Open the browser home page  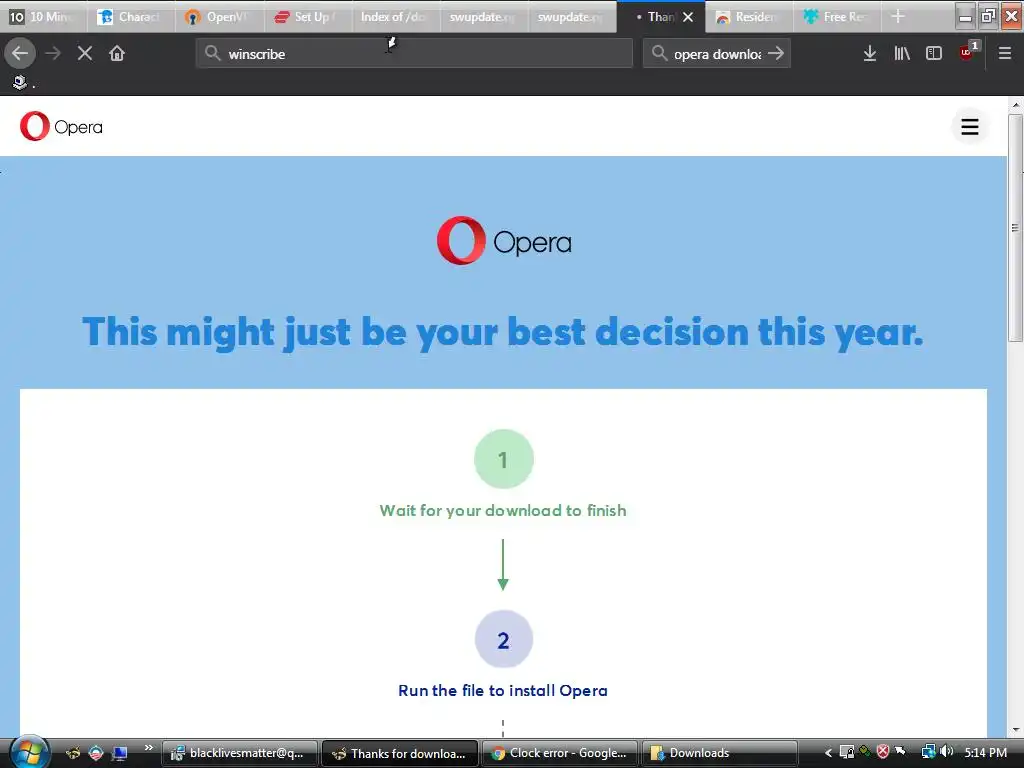click(x=117, y=53)
